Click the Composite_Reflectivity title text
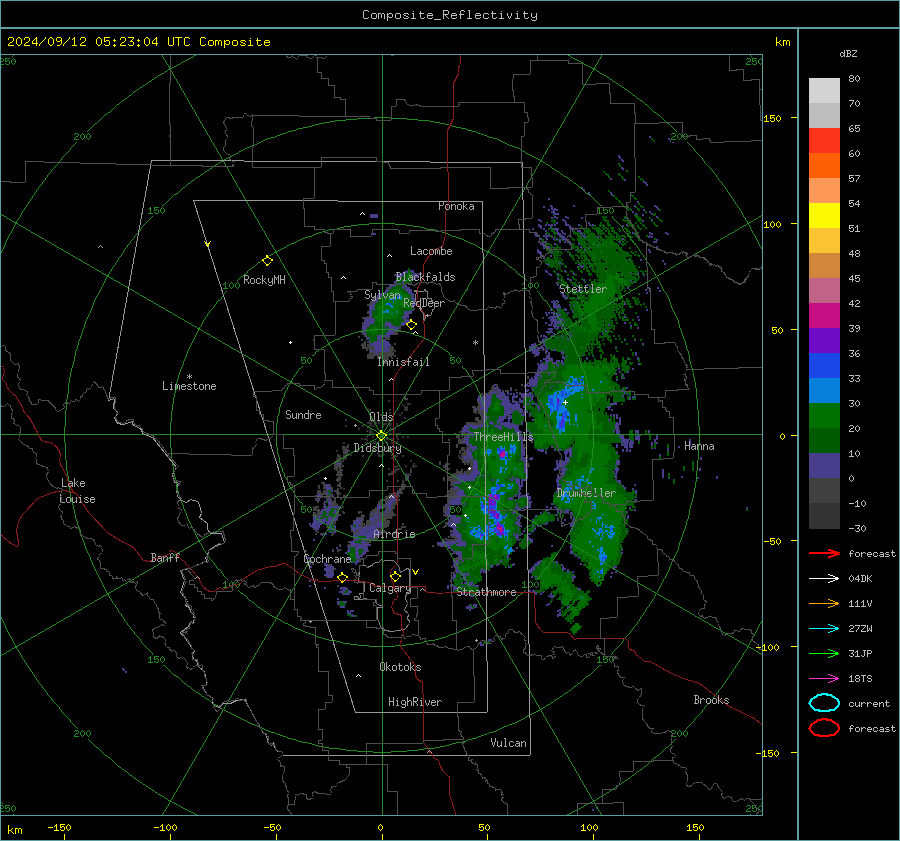 tap(450, 15)
